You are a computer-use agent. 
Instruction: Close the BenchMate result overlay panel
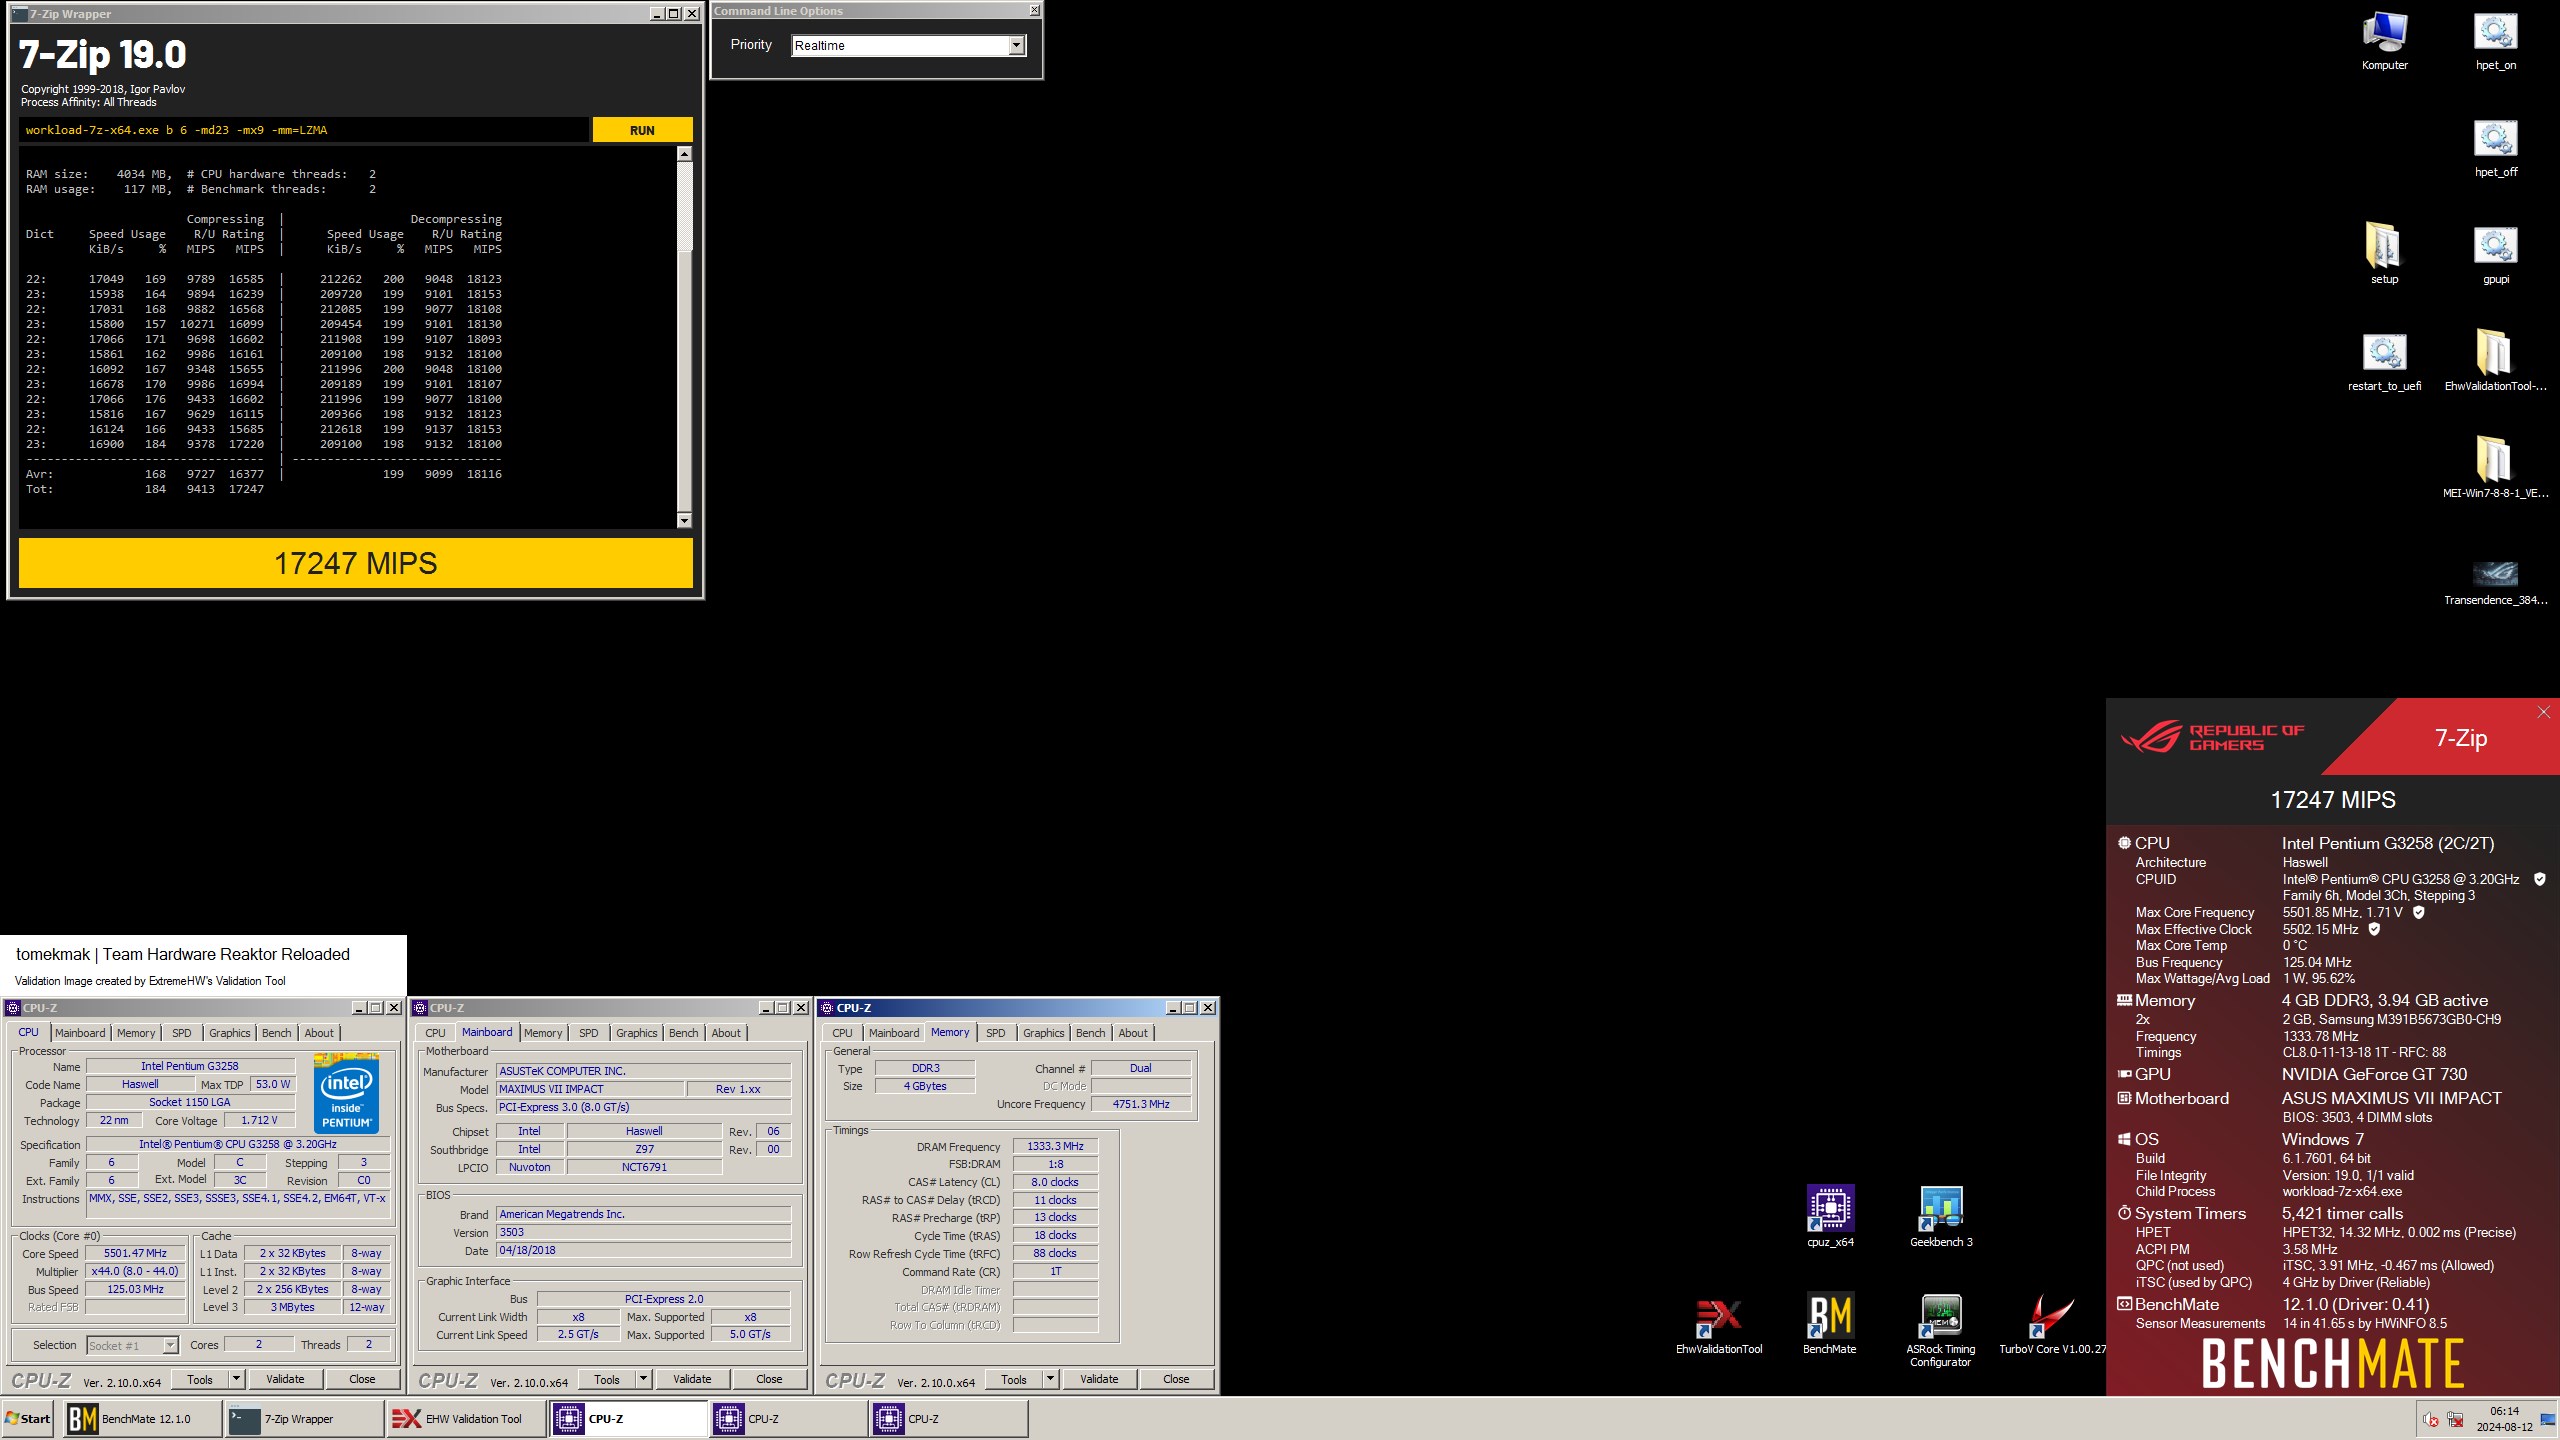pos(2543,712)
